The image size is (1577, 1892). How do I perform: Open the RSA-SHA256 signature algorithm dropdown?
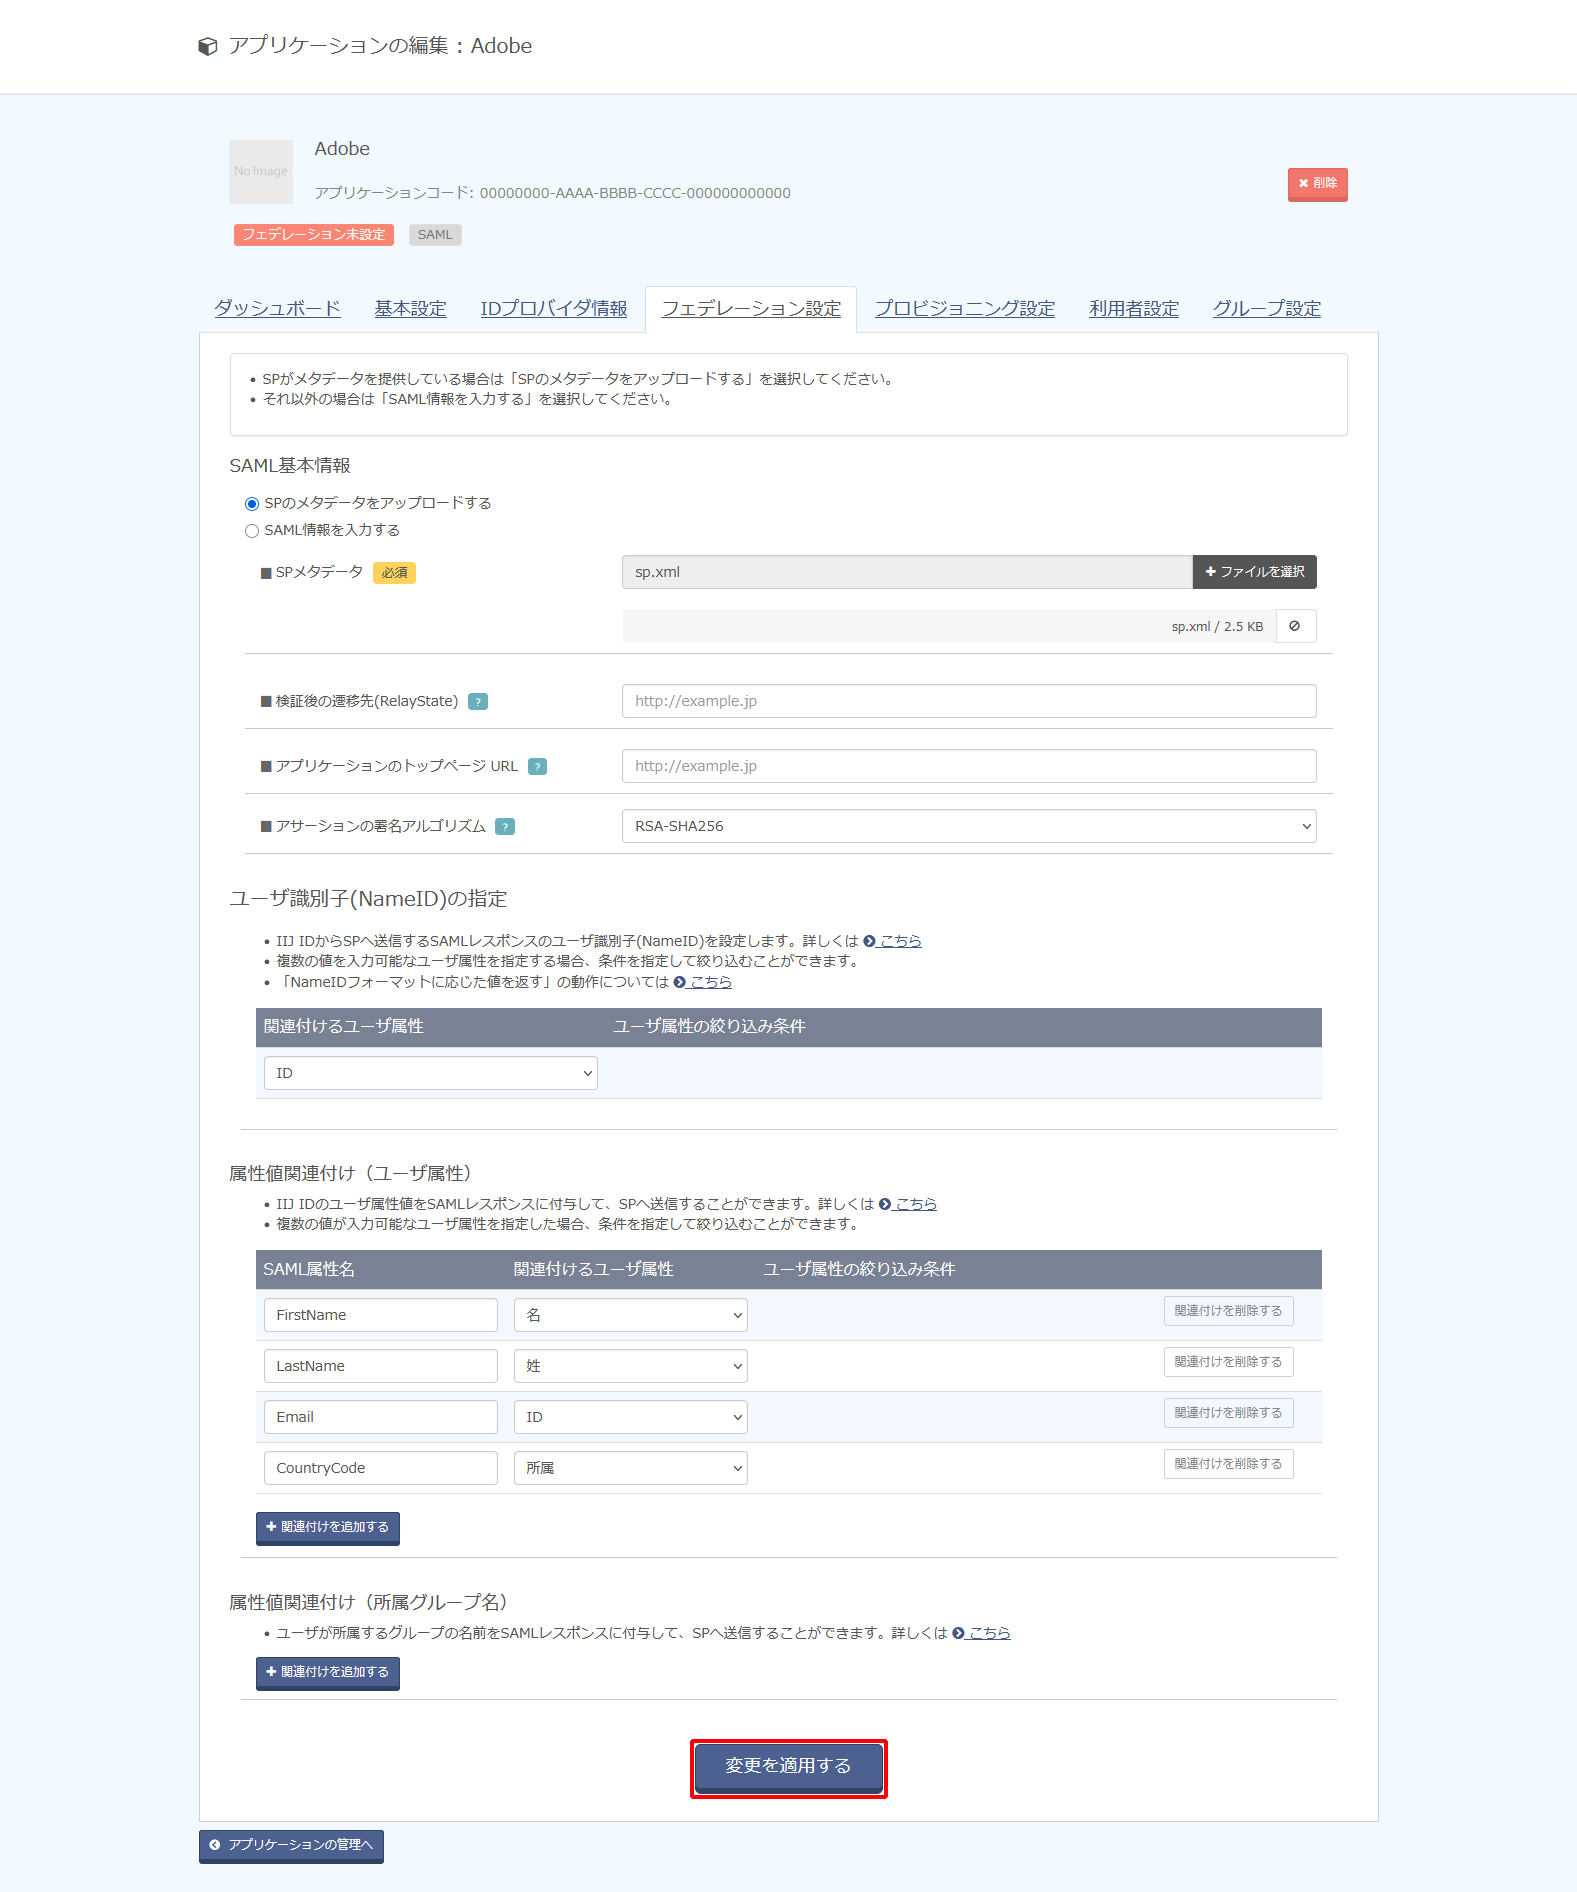pyautogui.click(x=968, y=826)
